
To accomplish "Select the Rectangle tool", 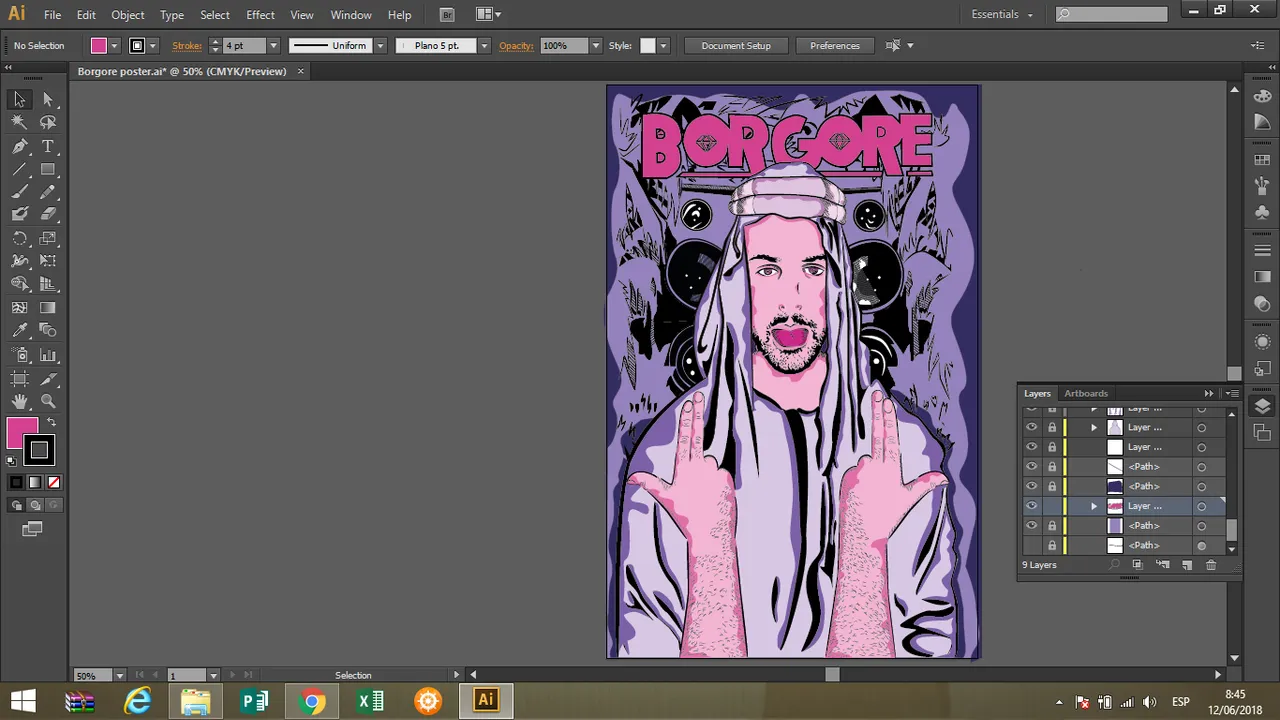I will pyautogui.click(x=48, y=169).
